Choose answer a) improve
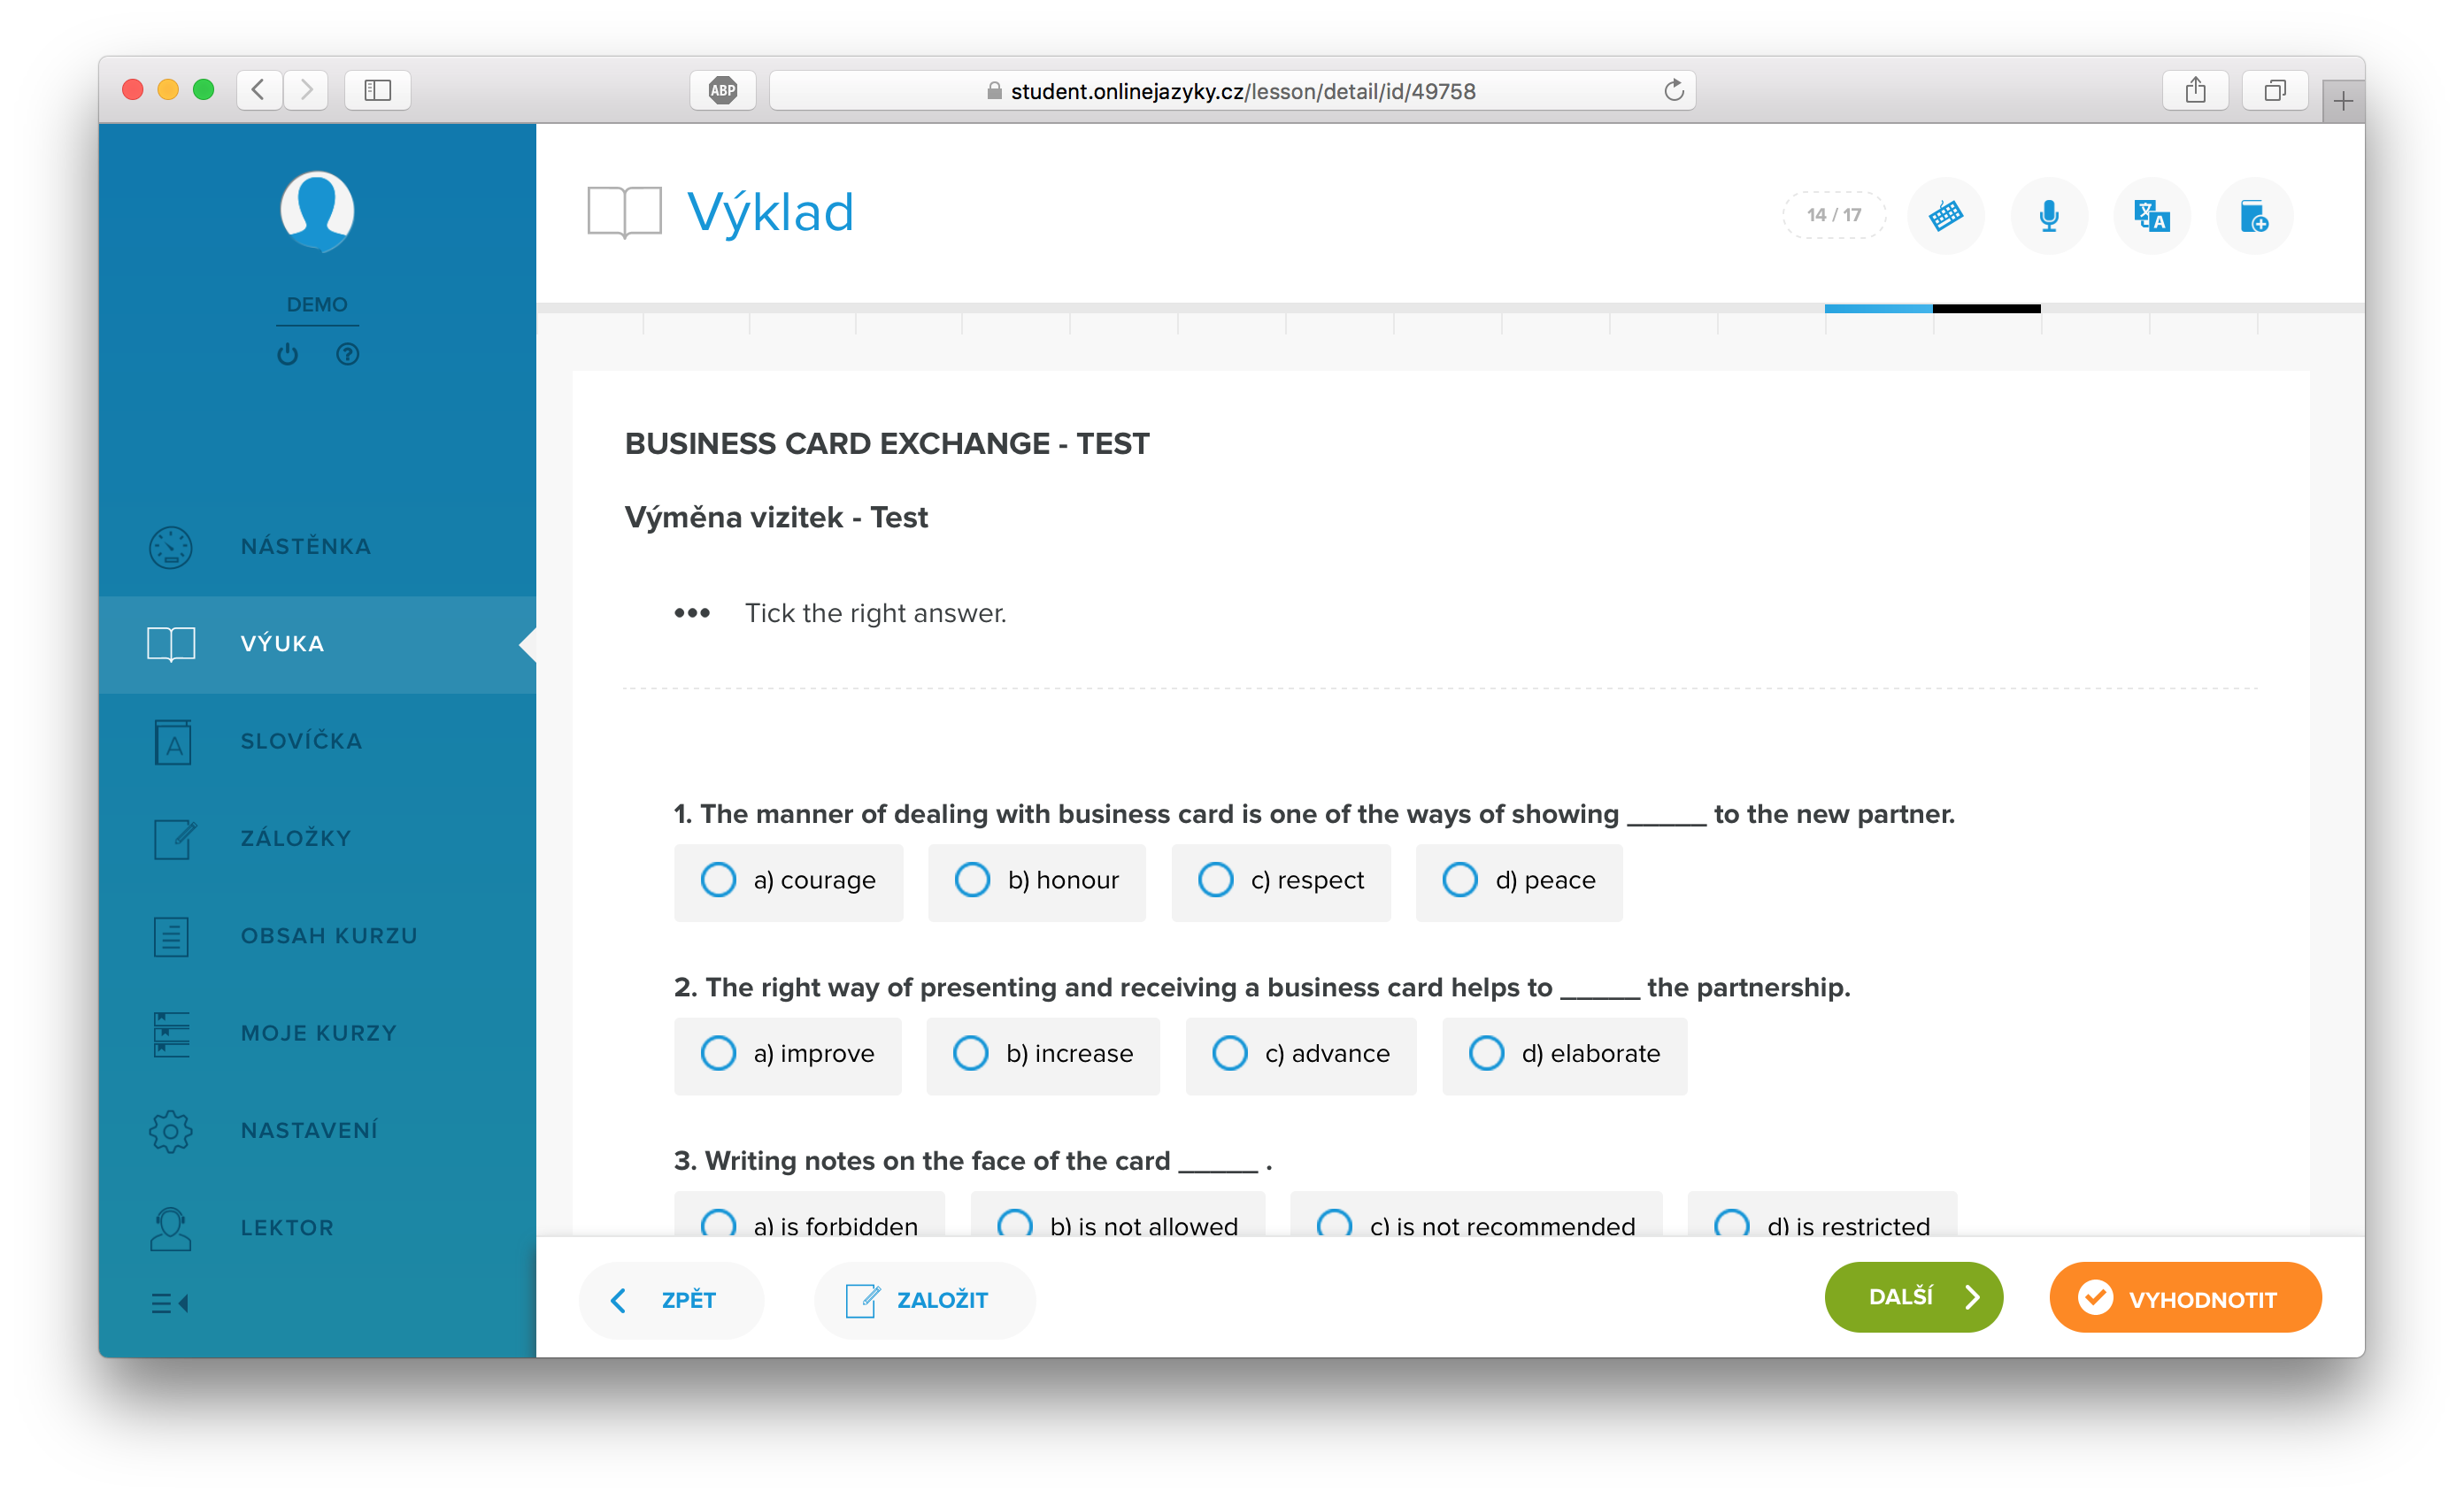The width and height of the screenshot is (2464, 1499). click(x=787, y=1054)
